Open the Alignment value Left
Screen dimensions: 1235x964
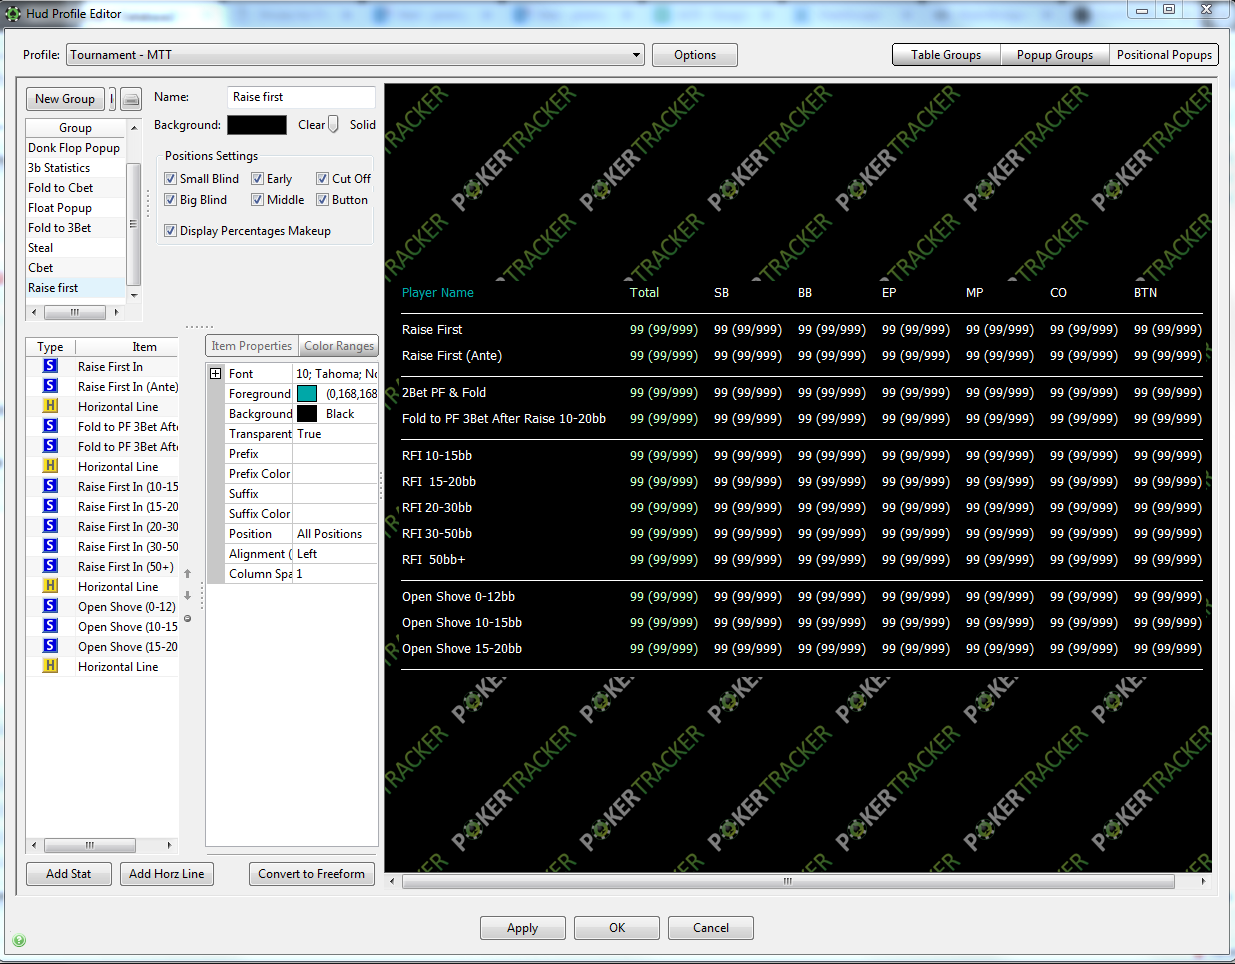tap(334, 554)
